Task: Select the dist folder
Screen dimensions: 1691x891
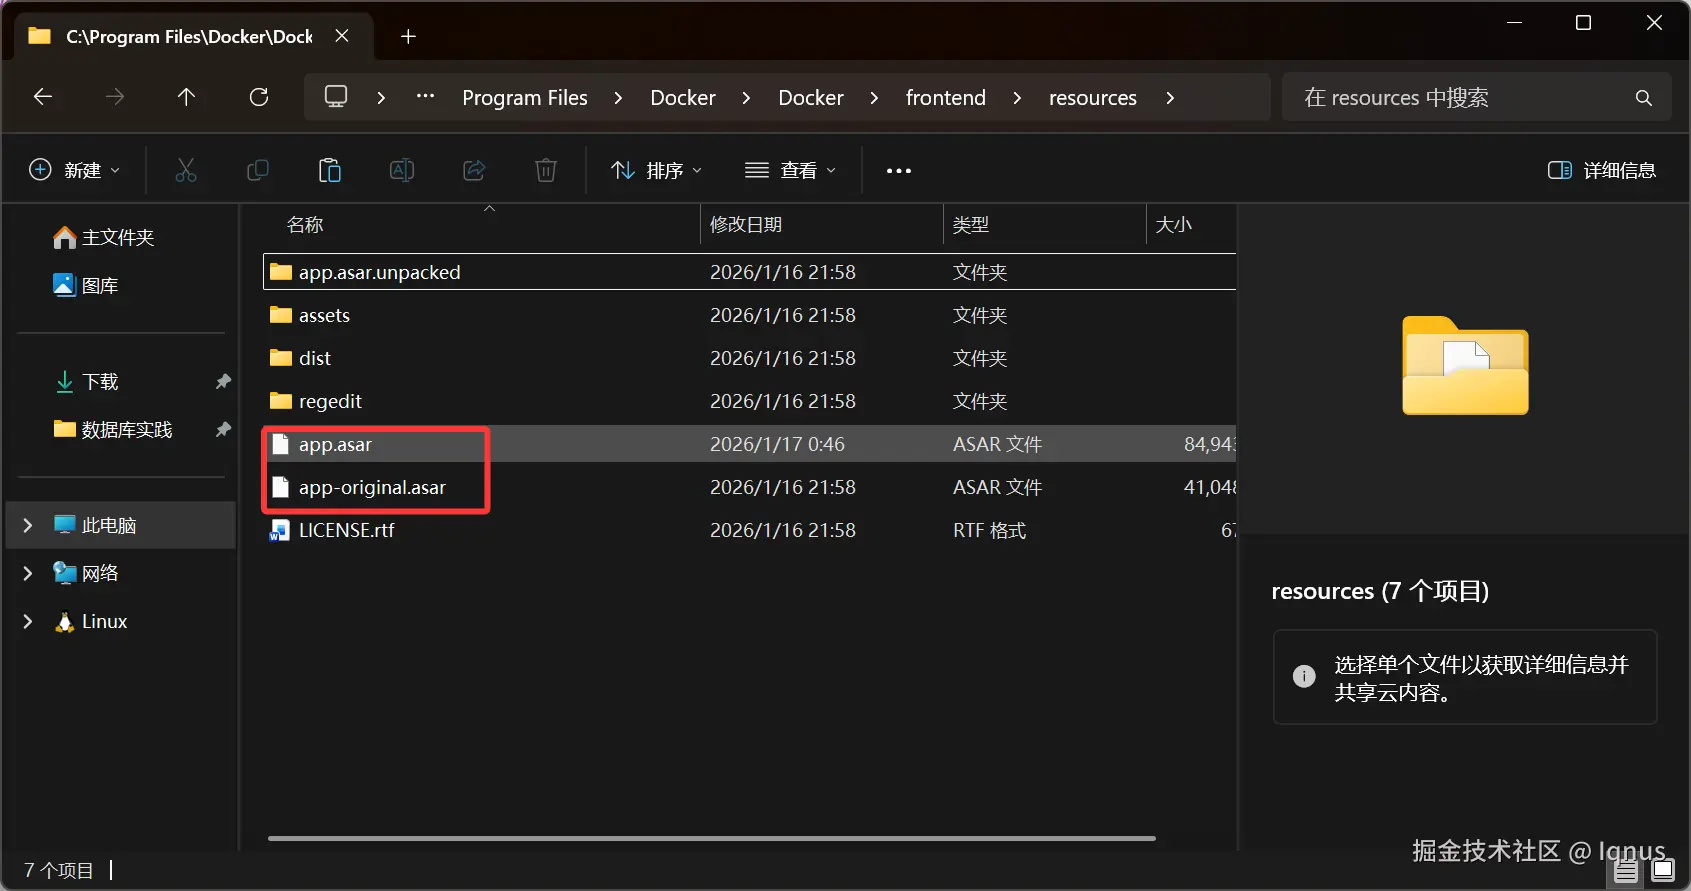Action: 750,358
